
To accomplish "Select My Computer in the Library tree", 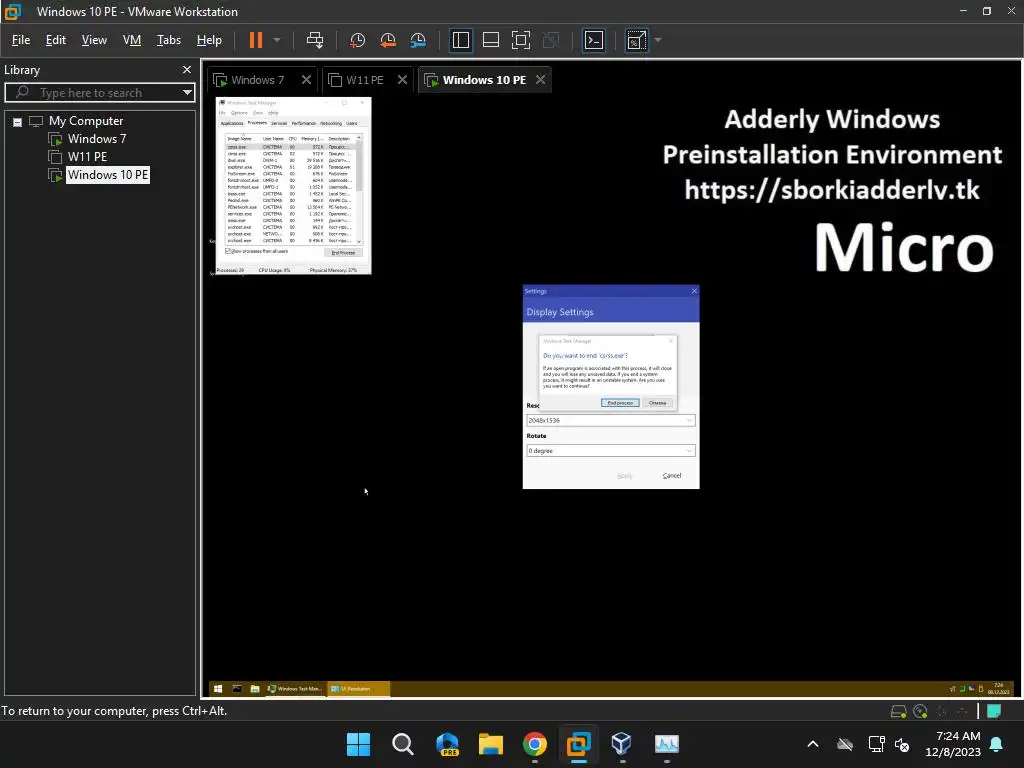I will tap(86, 121).
